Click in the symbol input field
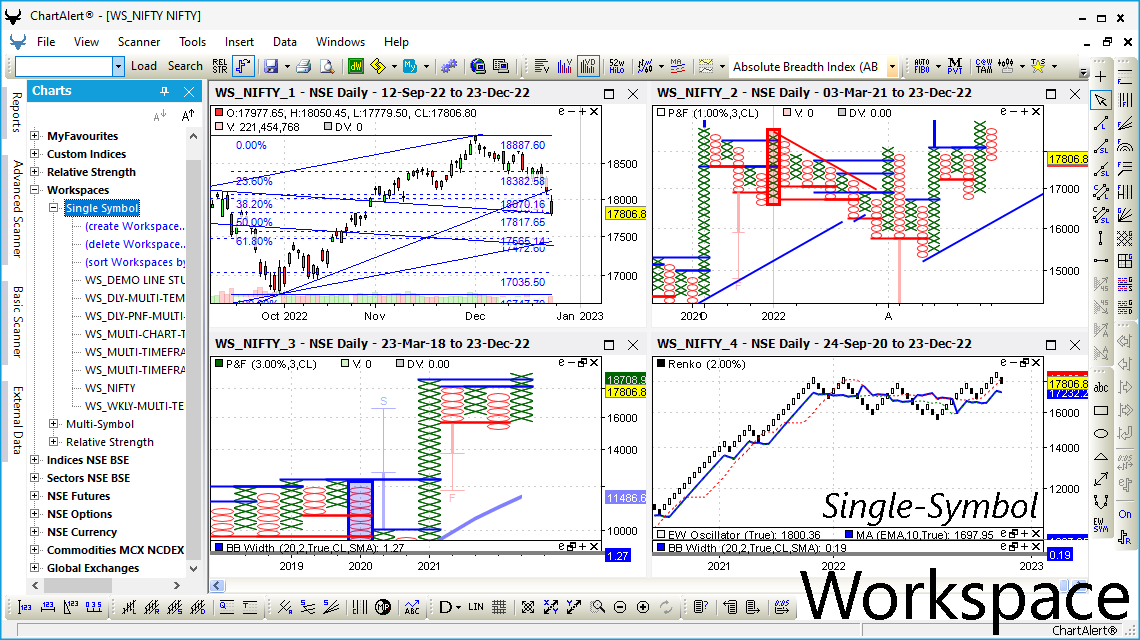The image size is (1140, 640). pos(64,66)
